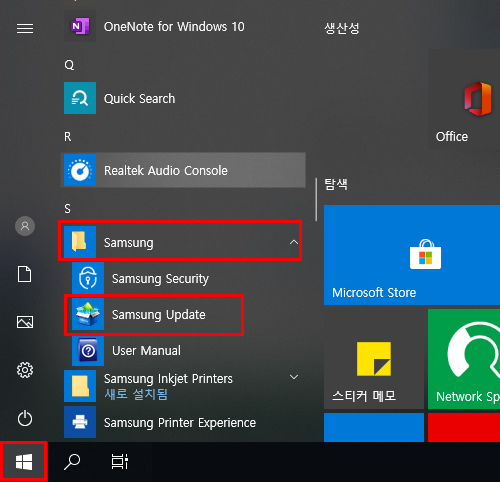Open Documents from the Start sidebar
The height and width of the screenshot is (482, 500).
(25, 274)
